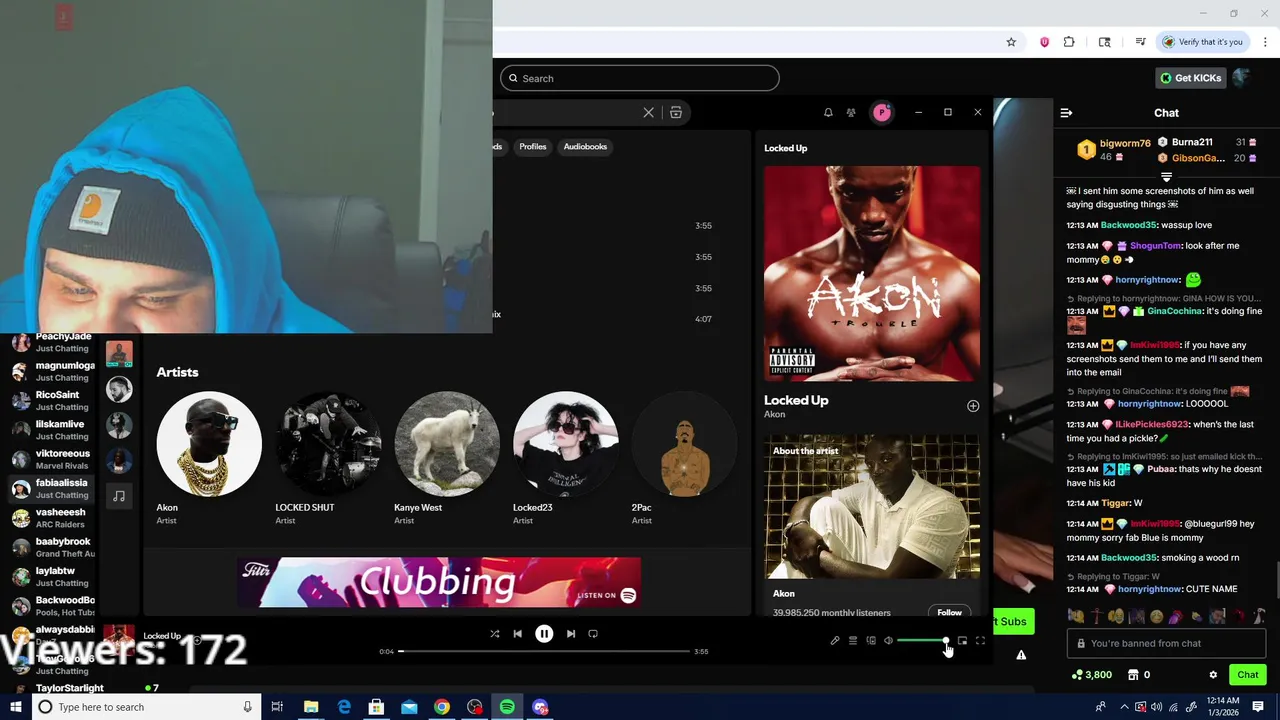Open the Brave shield extension icon

click(x=1044, y=42)
